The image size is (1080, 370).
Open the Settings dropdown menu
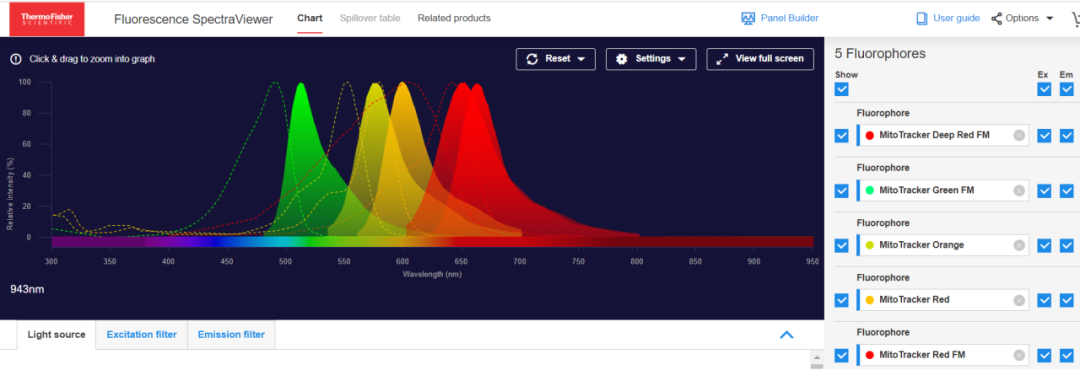tap(651, 59)
